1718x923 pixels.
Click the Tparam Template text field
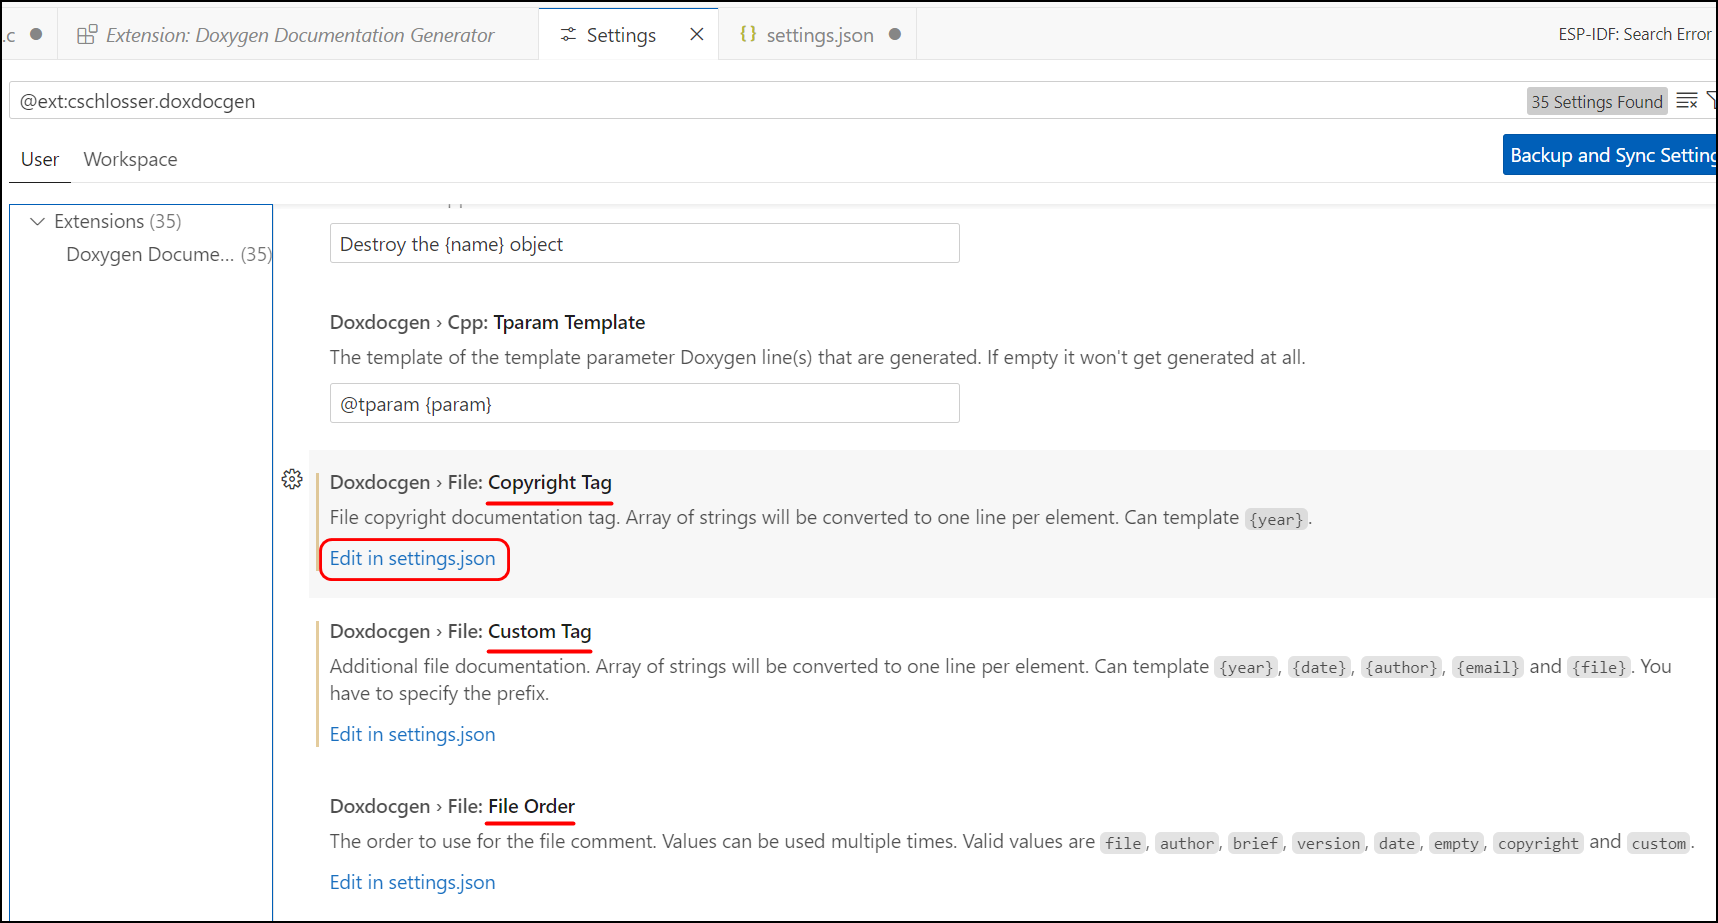coord(644,403)
